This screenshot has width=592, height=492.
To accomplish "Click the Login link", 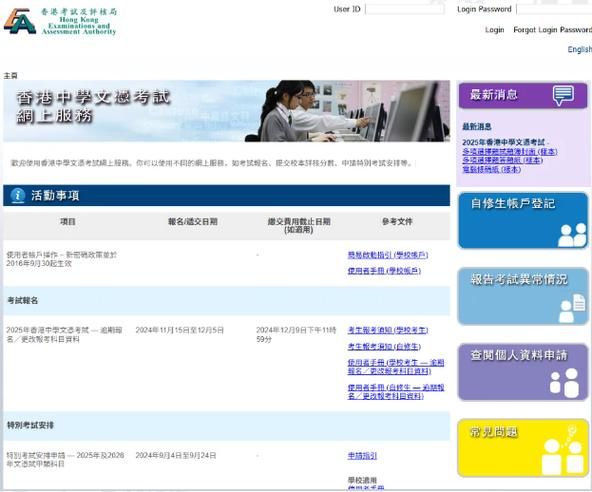I will (x=494, y=29).
